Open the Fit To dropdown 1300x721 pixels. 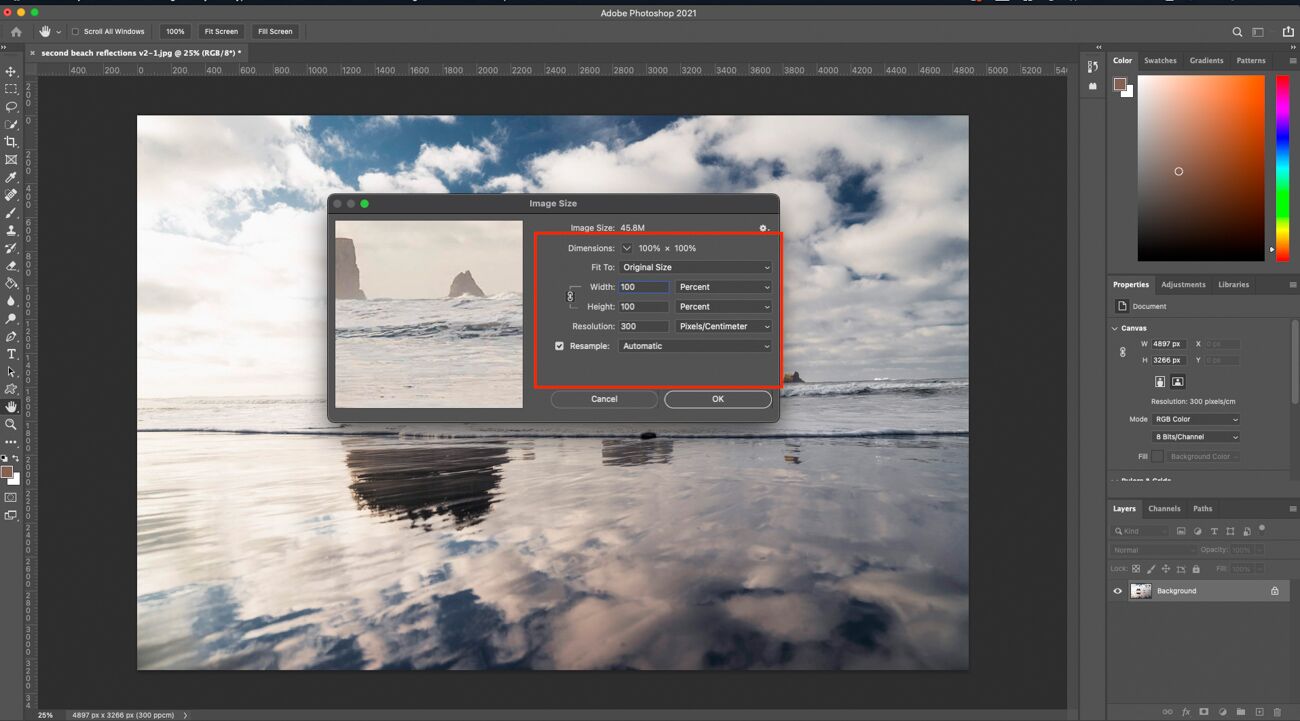point(695,267)
